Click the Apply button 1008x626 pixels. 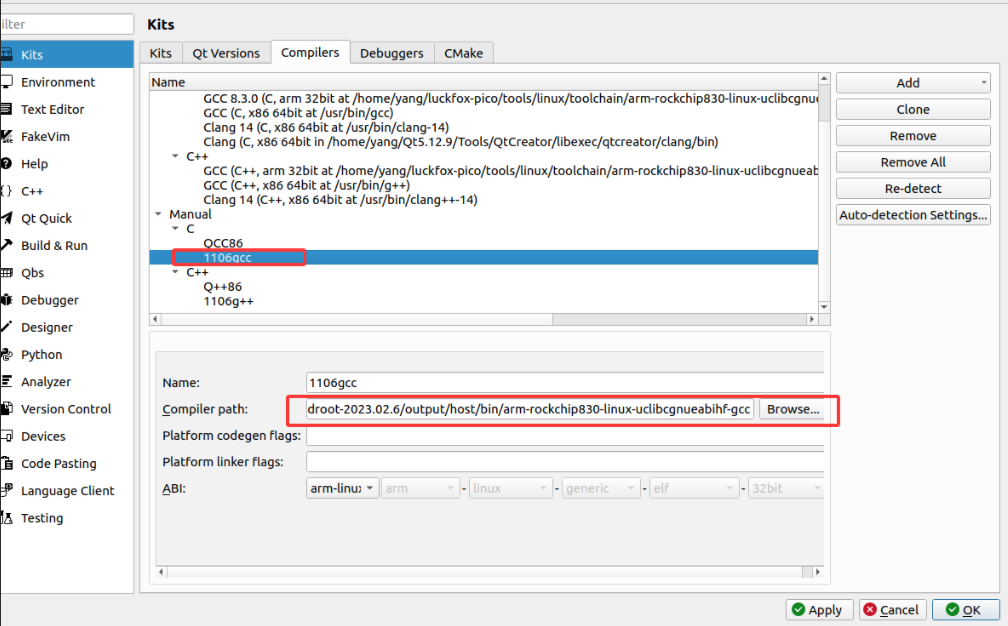[x=815, y=609]
